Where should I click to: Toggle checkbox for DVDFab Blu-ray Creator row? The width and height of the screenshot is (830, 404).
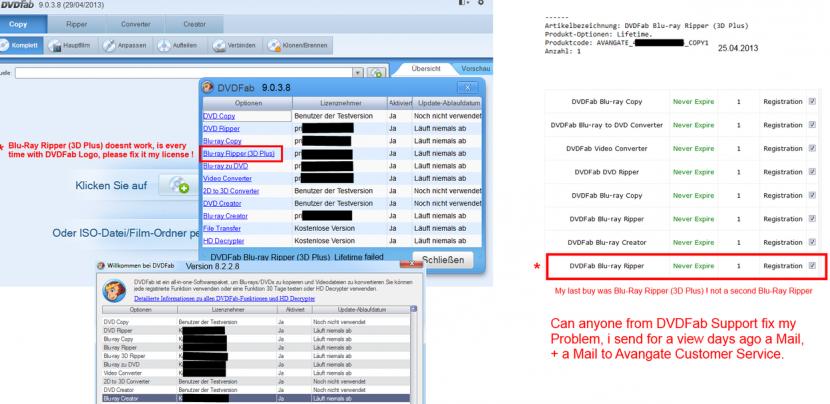tap(812, 242)
